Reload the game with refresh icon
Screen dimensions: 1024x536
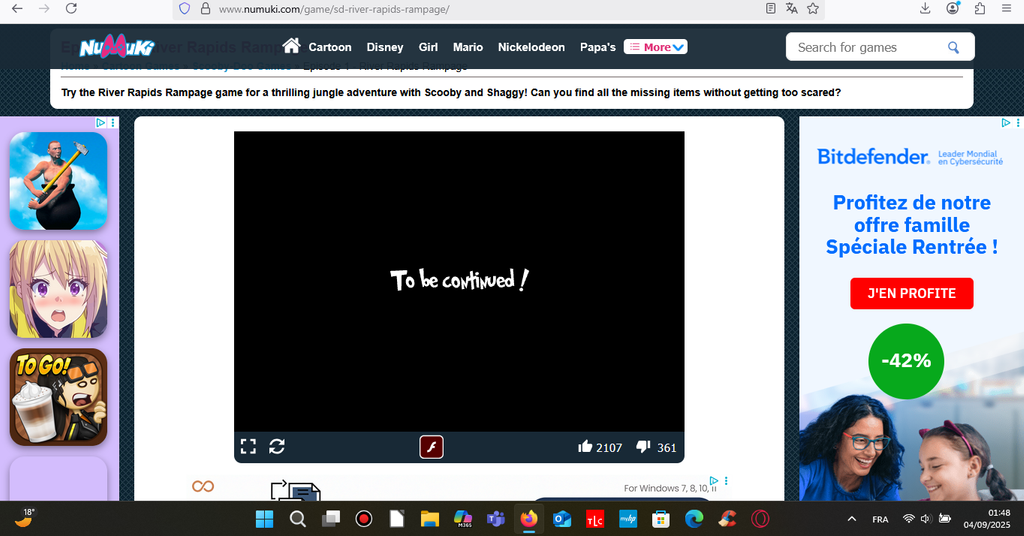(277, 446)
